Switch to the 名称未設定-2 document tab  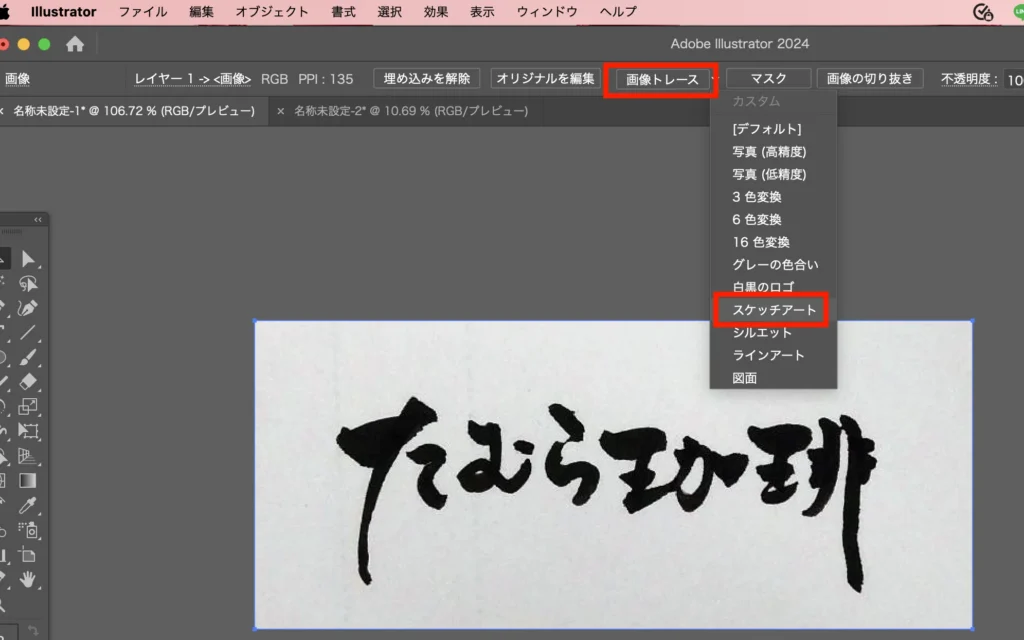[410, 111]
